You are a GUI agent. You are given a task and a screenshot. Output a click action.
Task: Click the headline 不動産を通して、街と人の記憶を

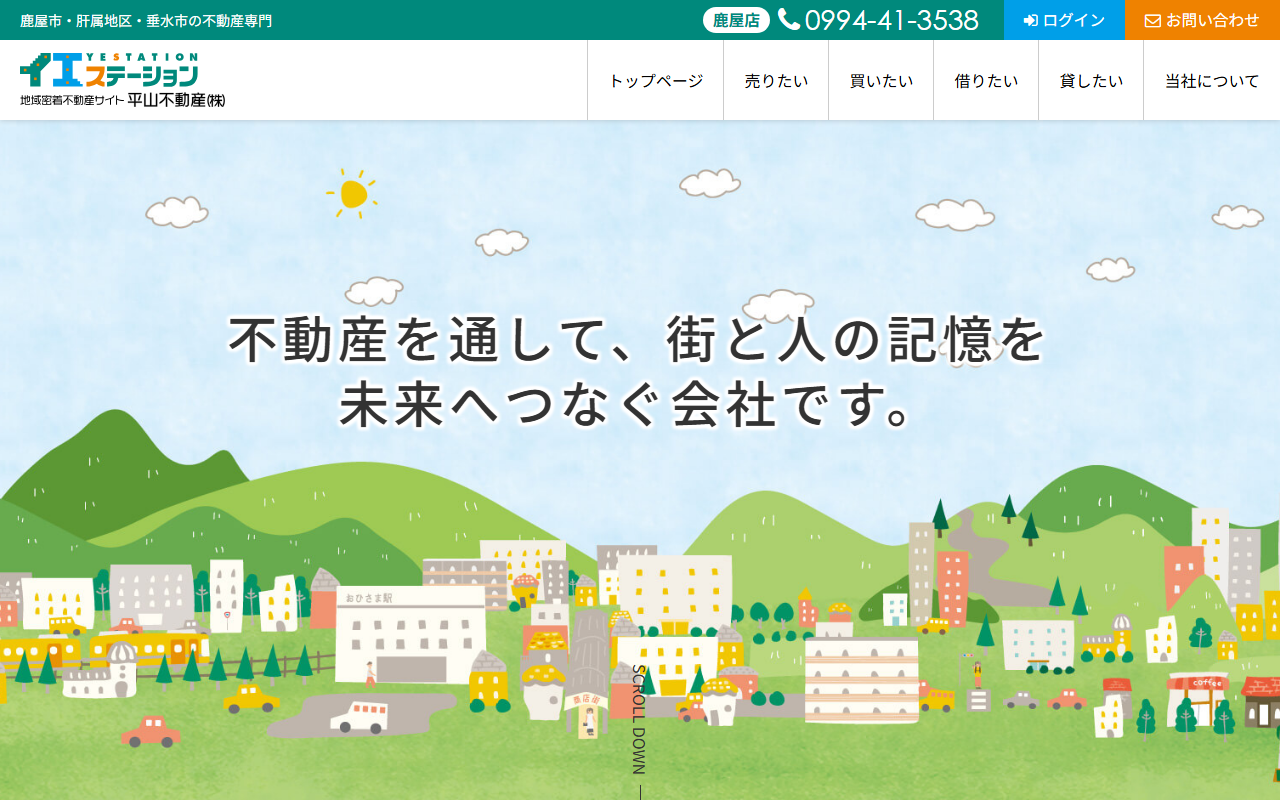click(x=638, y=338)
